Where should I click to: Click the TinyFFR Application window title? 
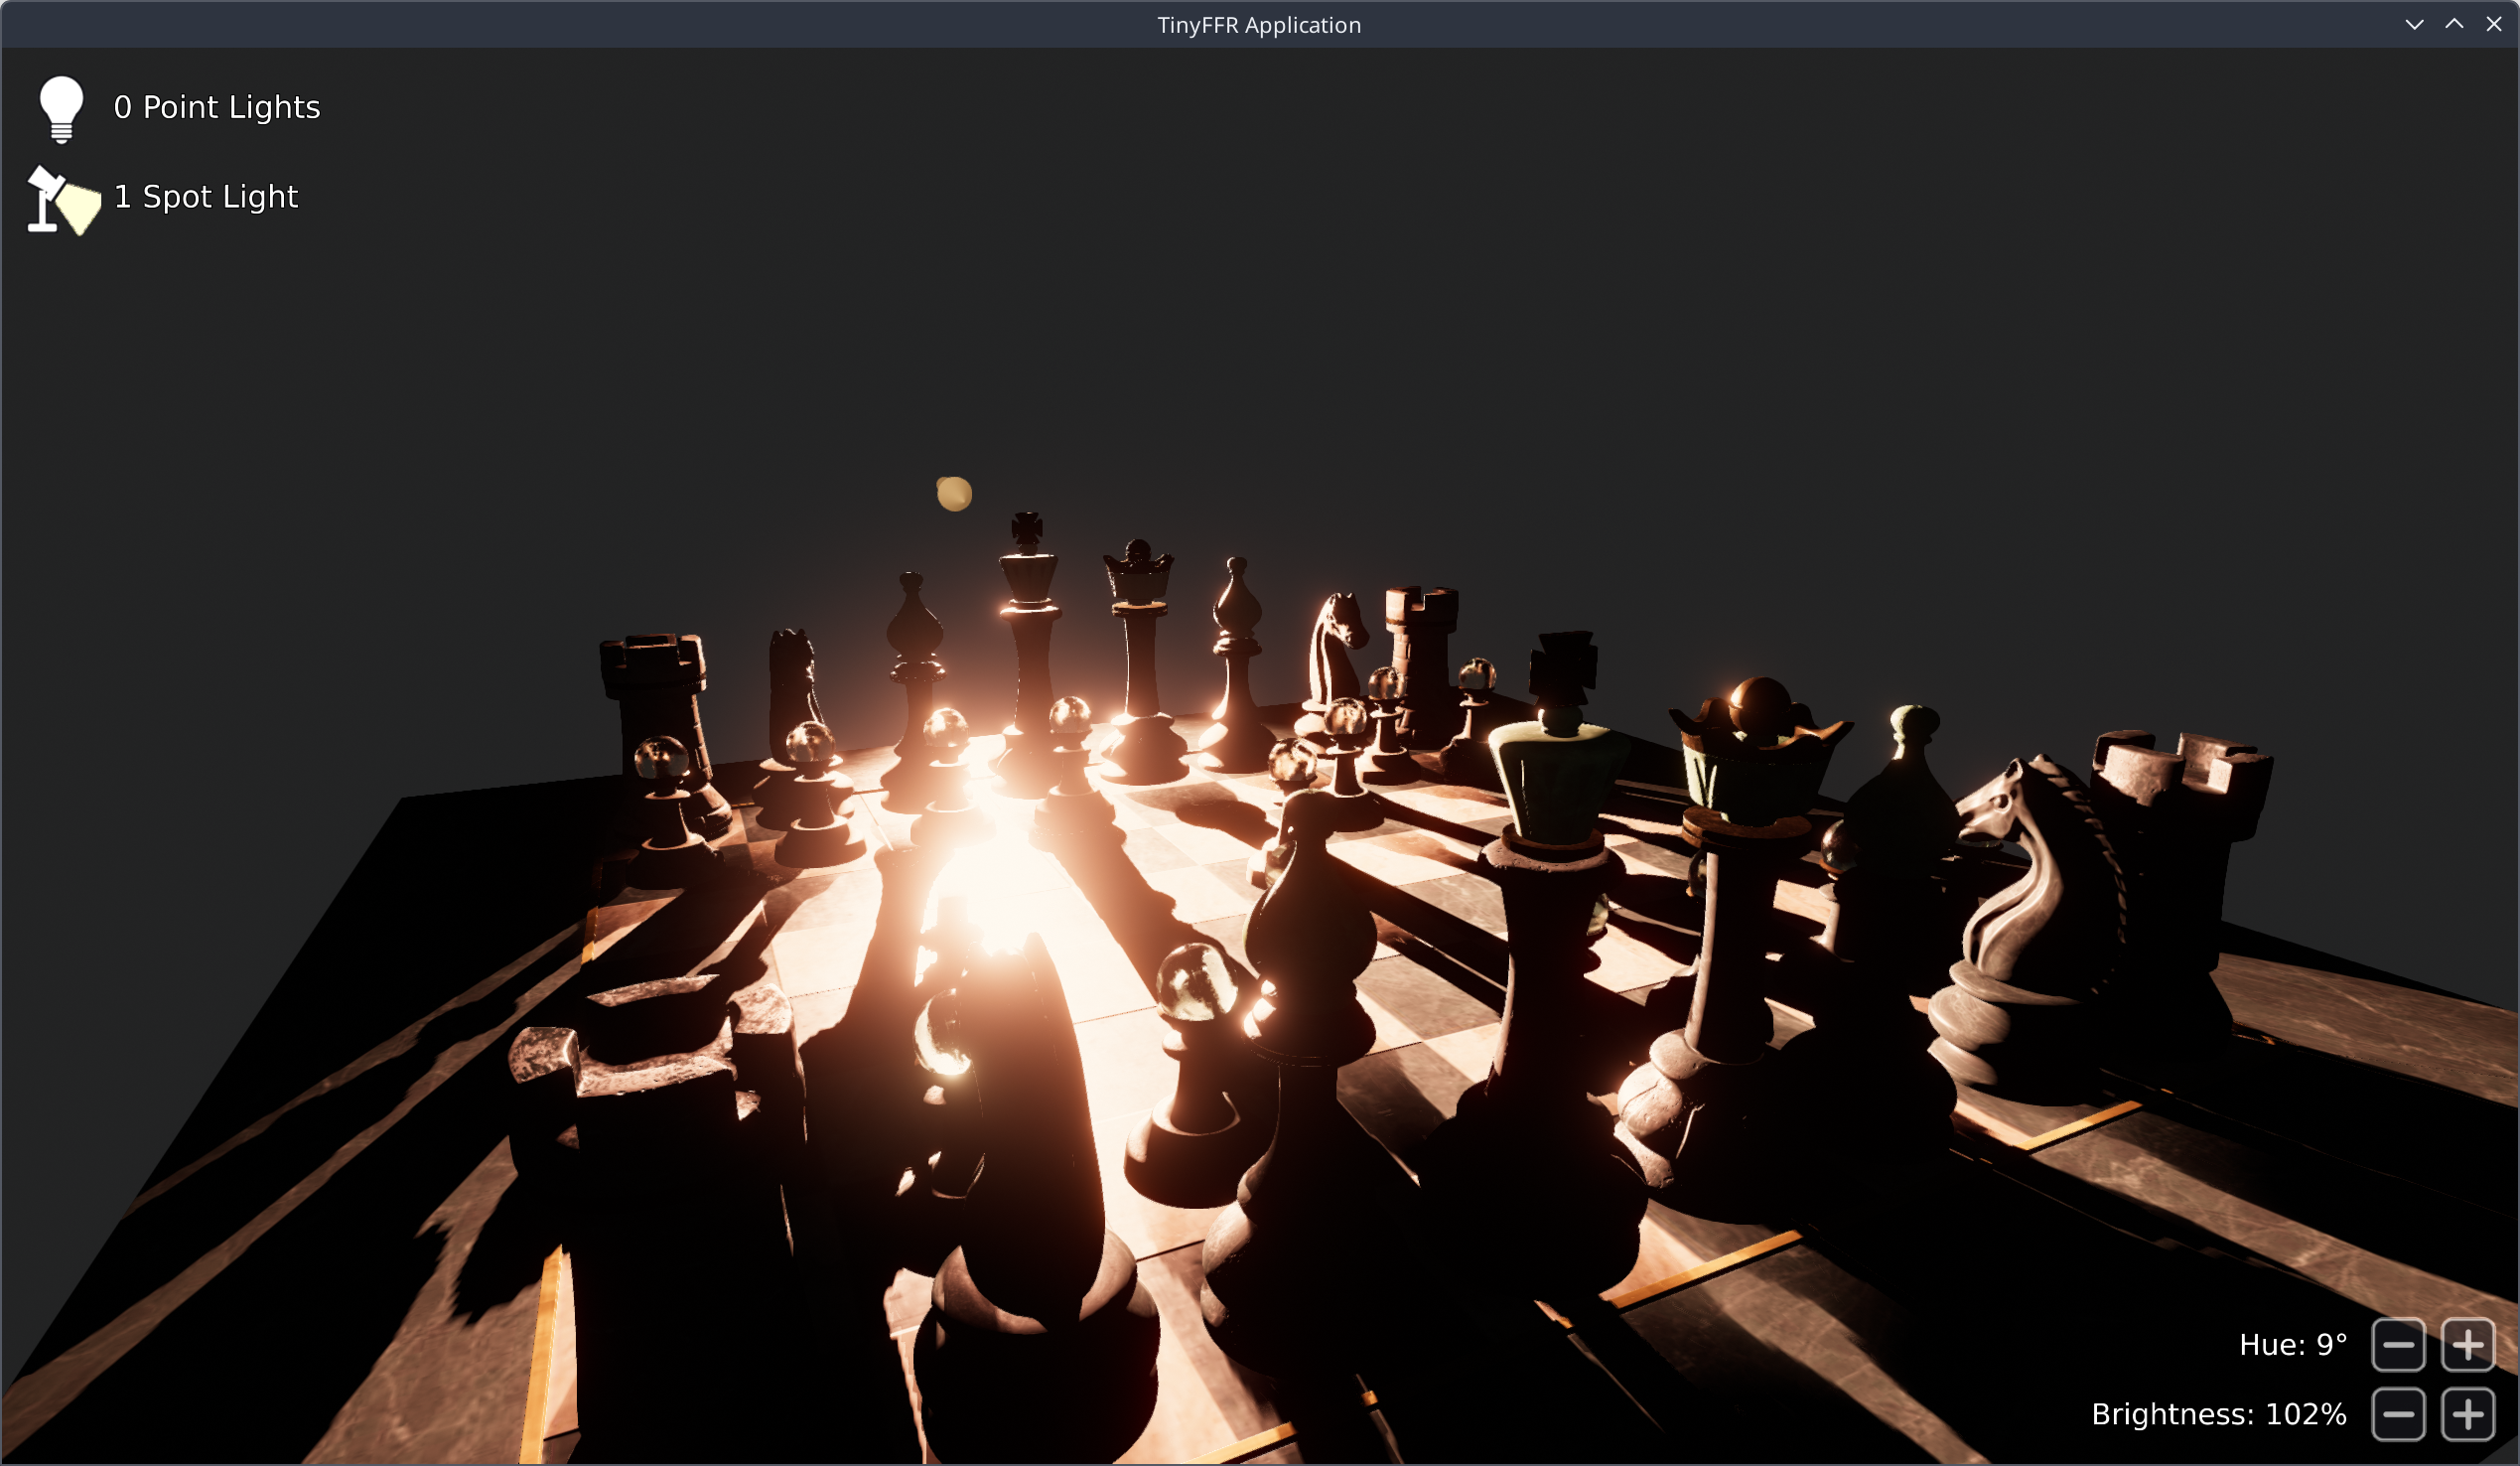click(x=1259, y=25)
